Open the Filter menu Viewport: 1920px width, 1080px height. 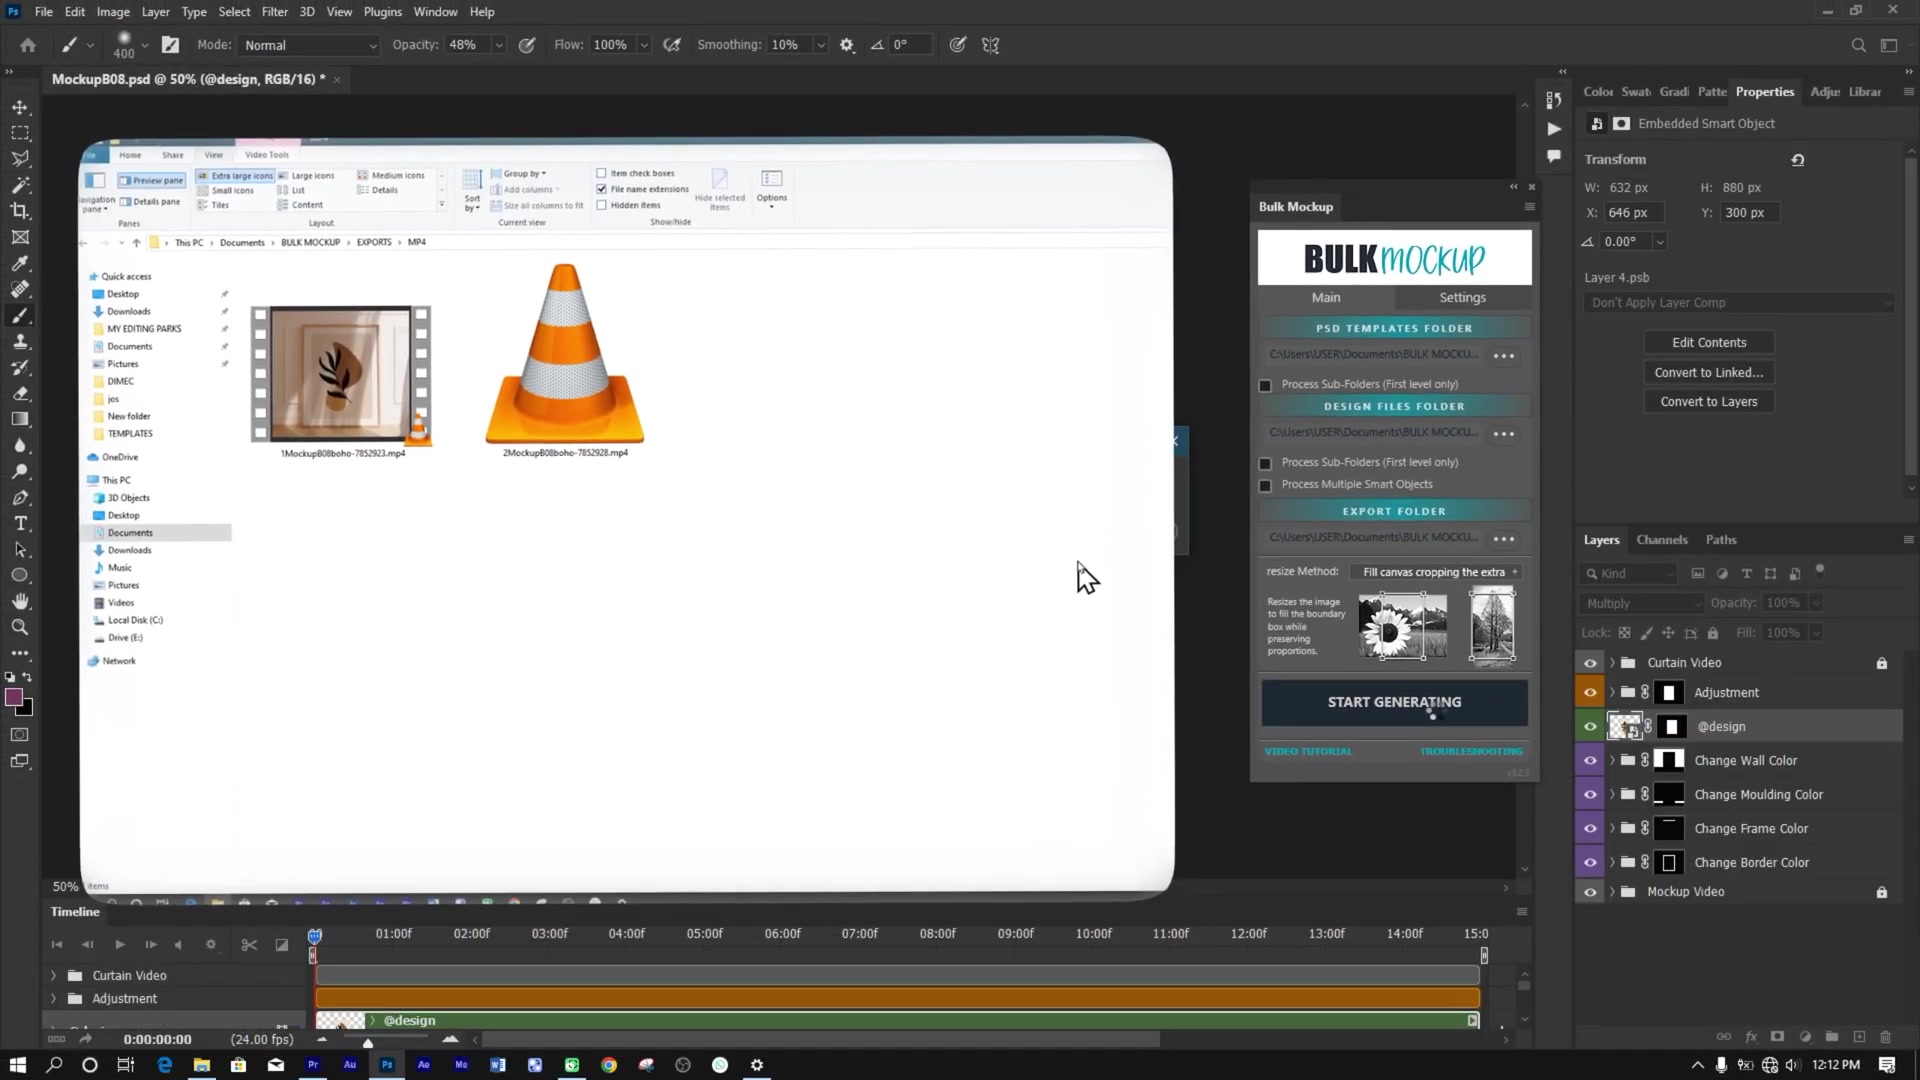tap(275, 11)
